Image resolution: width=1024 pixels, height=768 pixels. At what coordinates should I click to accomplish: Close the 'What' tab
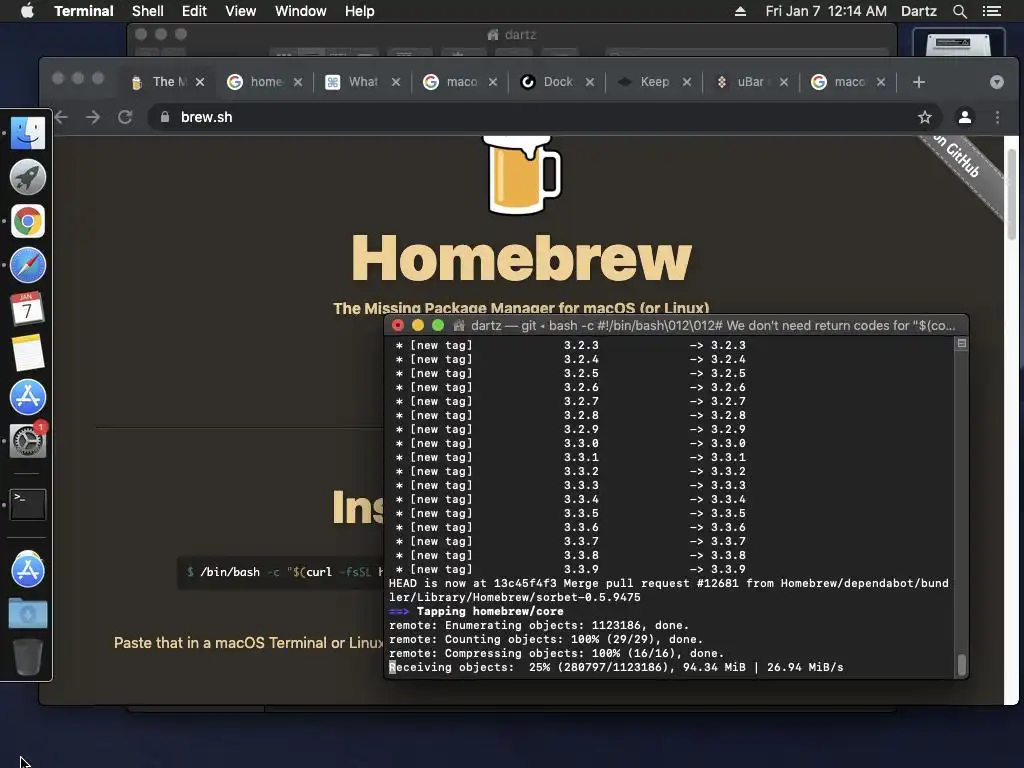point(396,82)
